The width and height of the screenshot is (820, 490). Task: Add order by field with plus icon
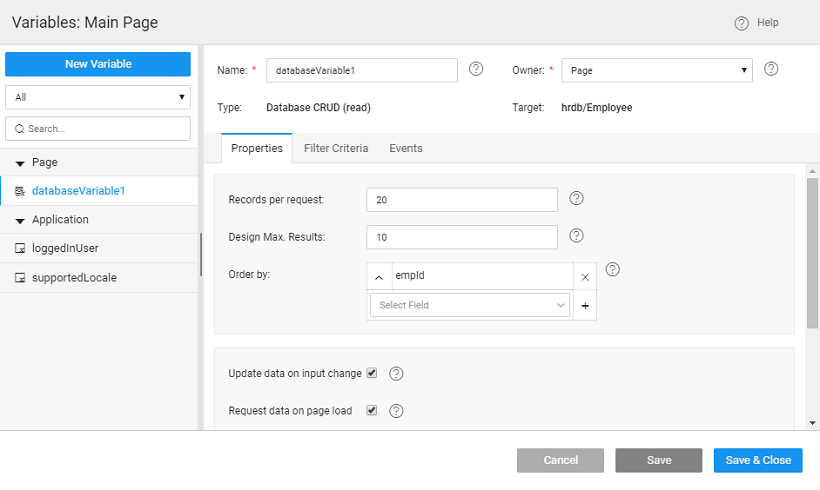click(x=585, y=306)
